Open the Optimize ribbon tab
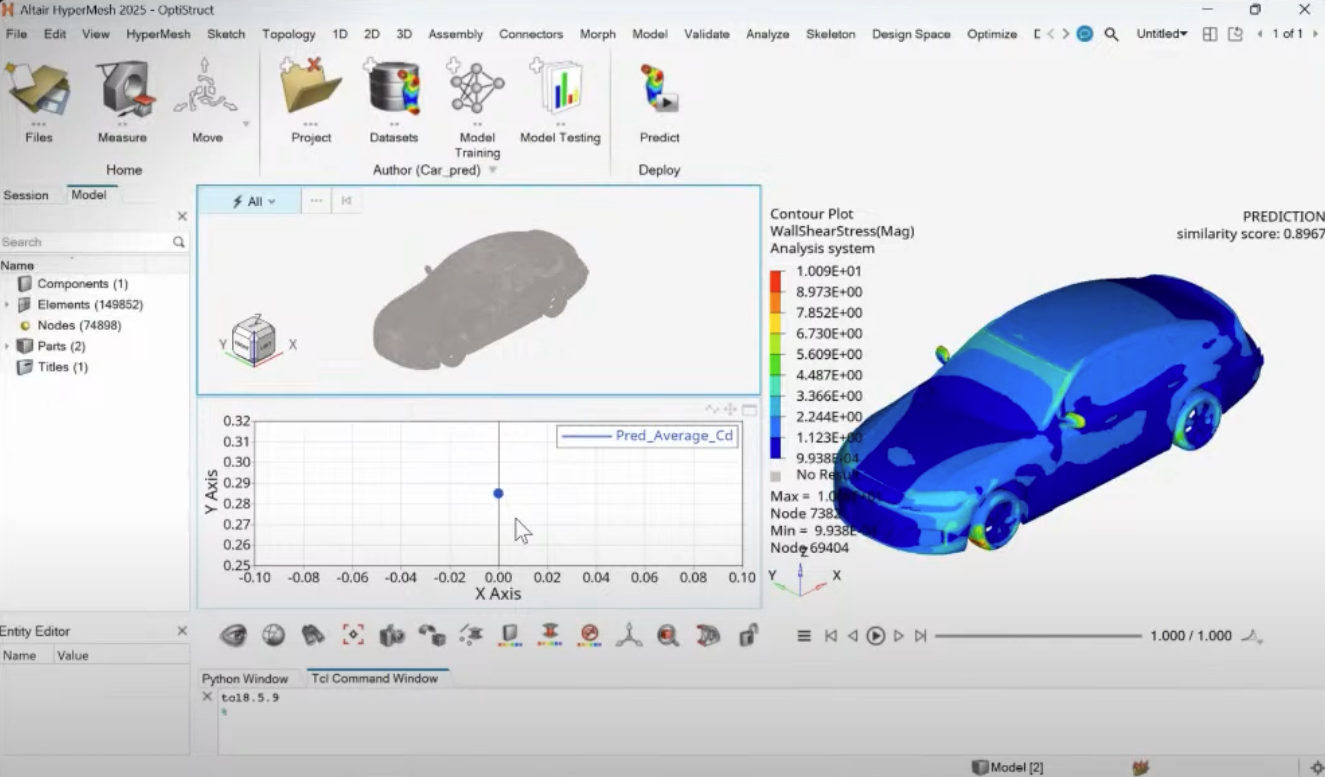This screenshot has width=1325, height=777. click(992, 34)
